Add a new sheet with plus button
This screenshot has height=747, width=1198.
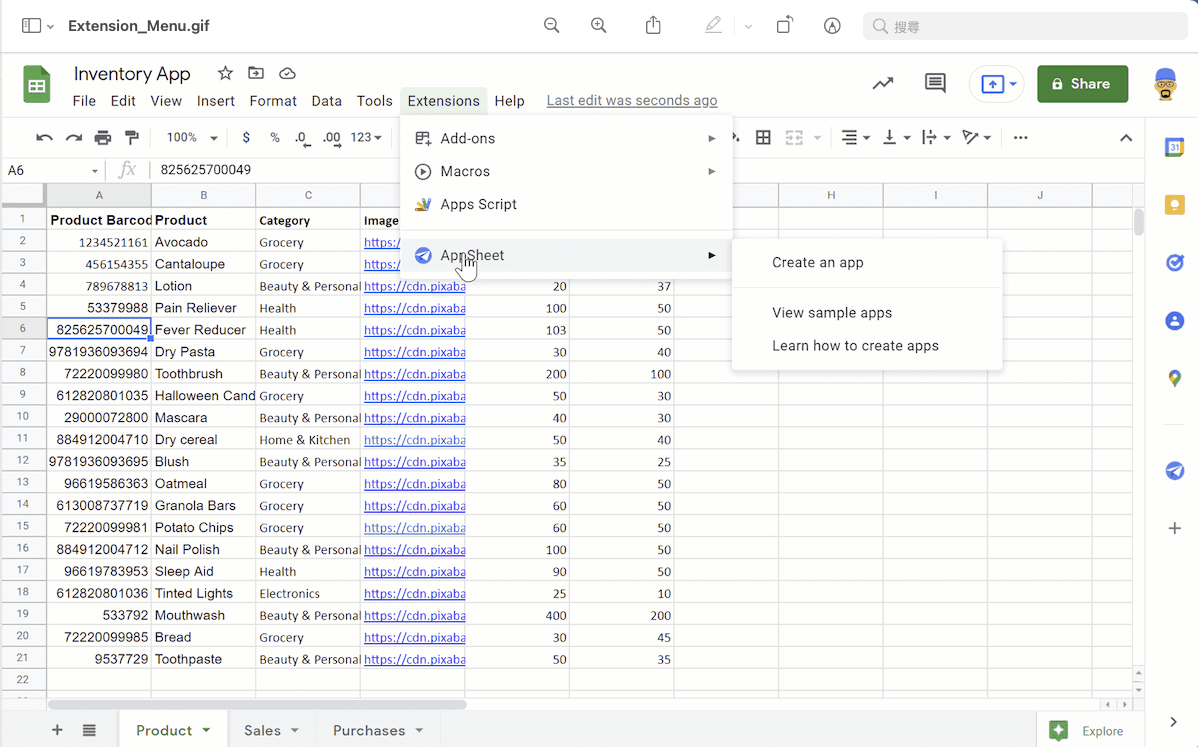click(x=57, y=730)
